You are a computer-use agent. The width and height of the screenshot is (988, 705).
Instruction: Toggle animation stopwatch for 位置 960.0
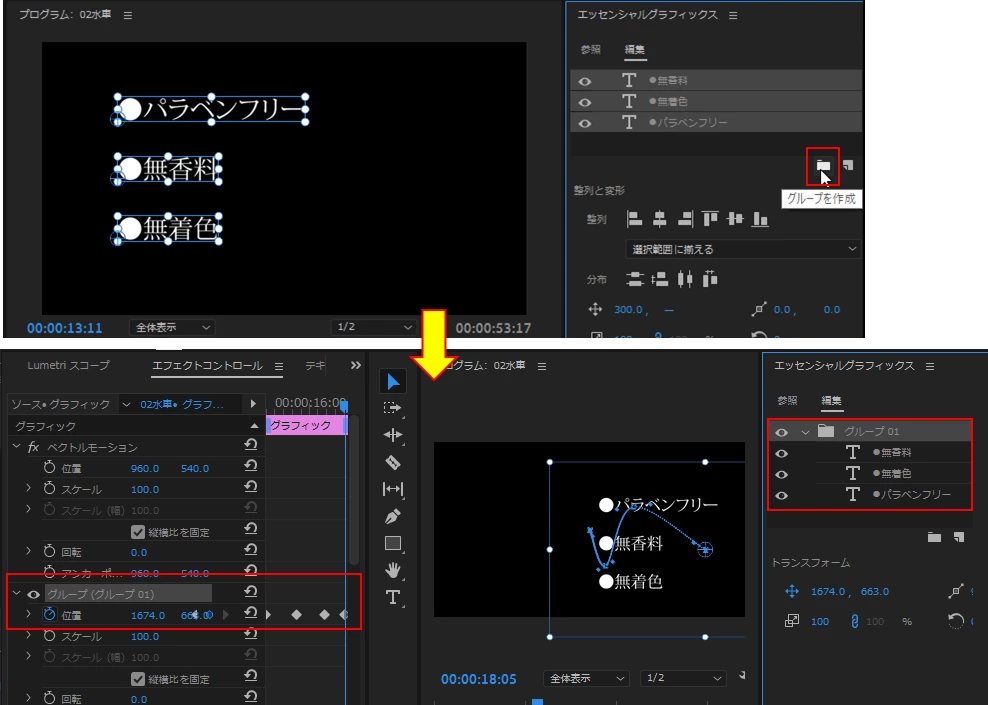click(50, 468)
